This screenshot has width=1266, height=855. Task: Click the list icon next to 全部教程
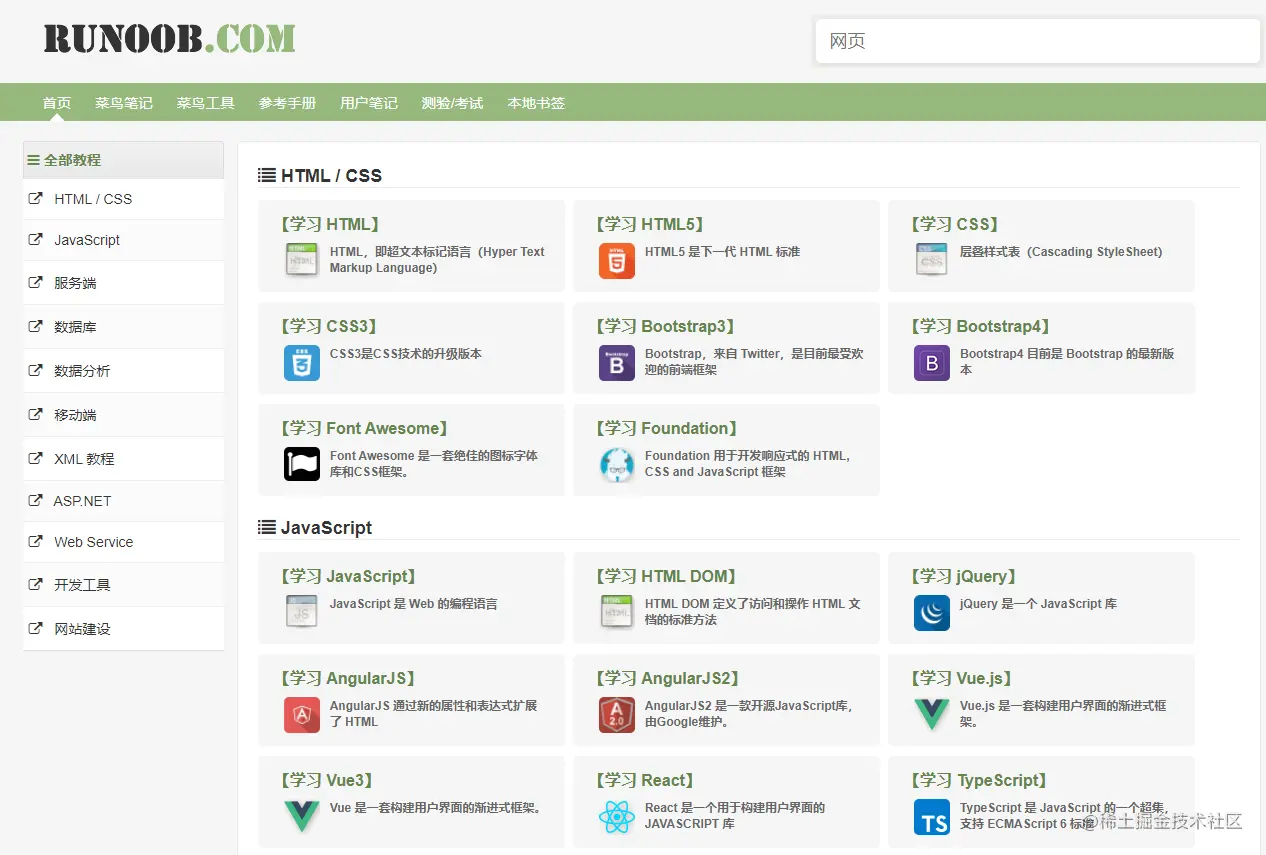click(x=33, y=160)
